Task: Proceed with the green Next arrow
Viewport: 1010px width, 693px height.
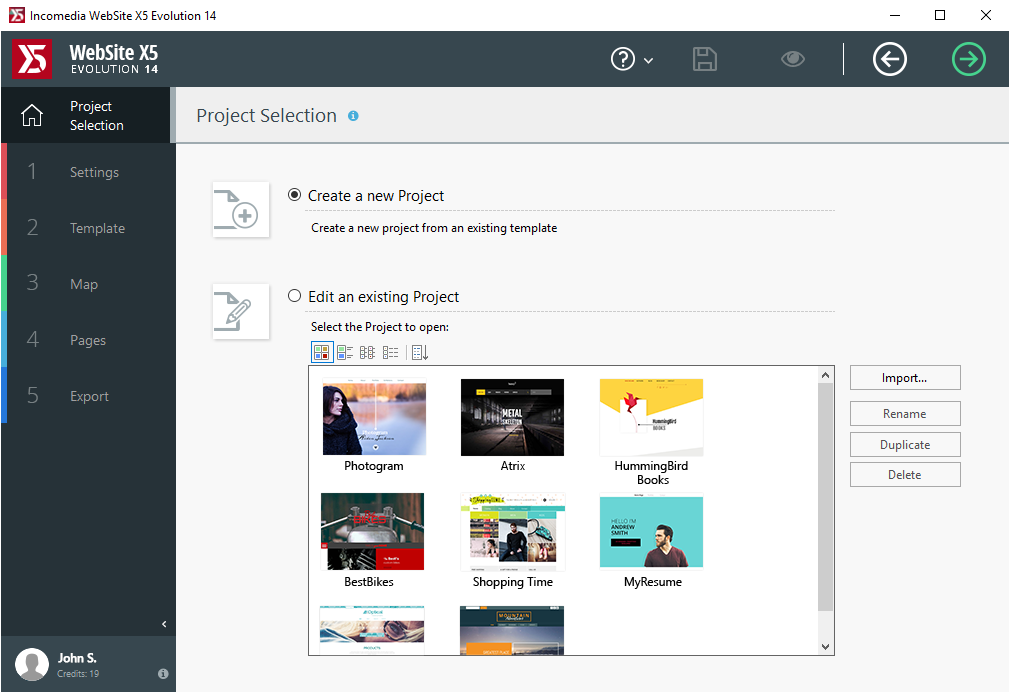Action: [968, 59]
